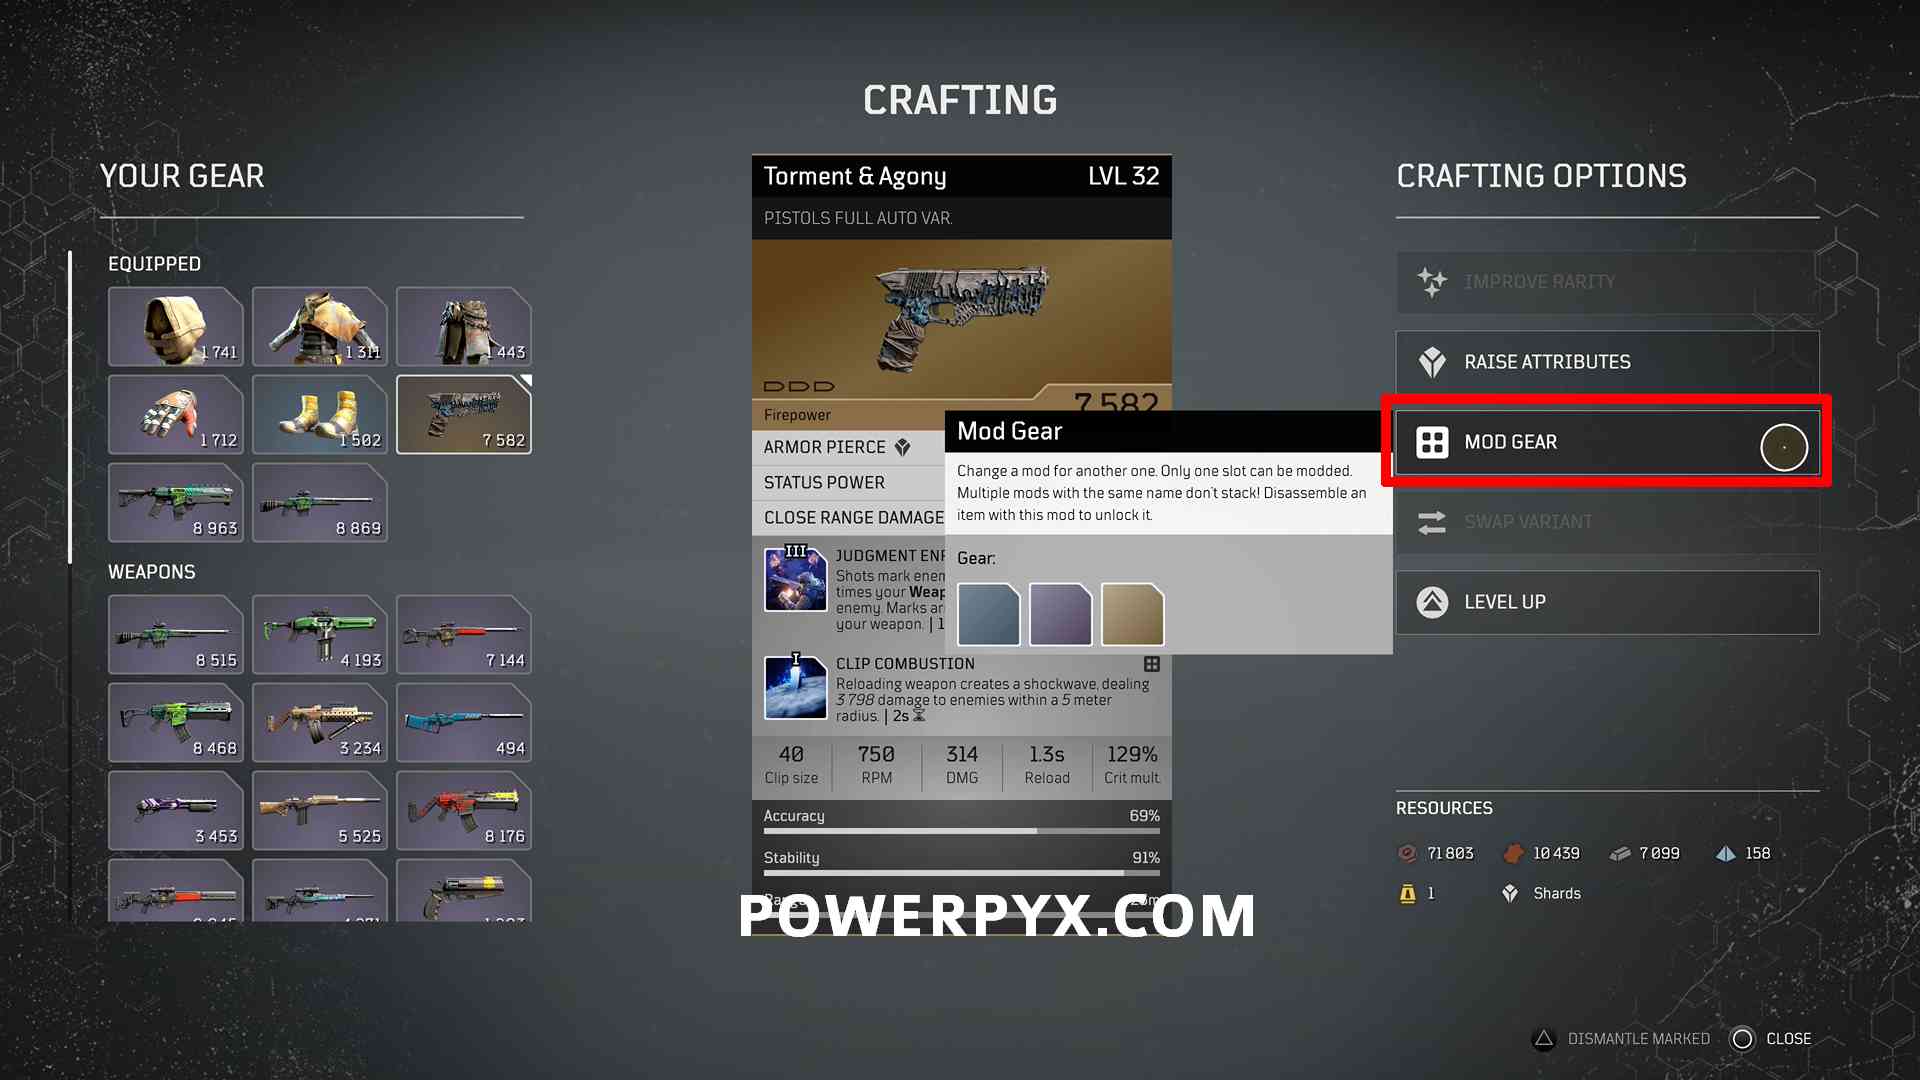Select the Improve Rarity icon

[1431, 281]
